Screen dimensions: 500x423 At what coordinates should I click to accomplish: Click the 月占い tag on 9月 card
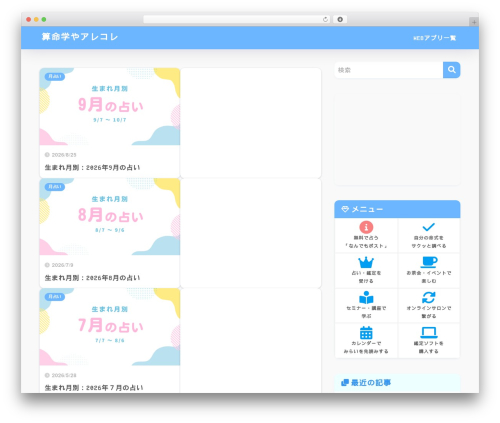click(55, 76)
